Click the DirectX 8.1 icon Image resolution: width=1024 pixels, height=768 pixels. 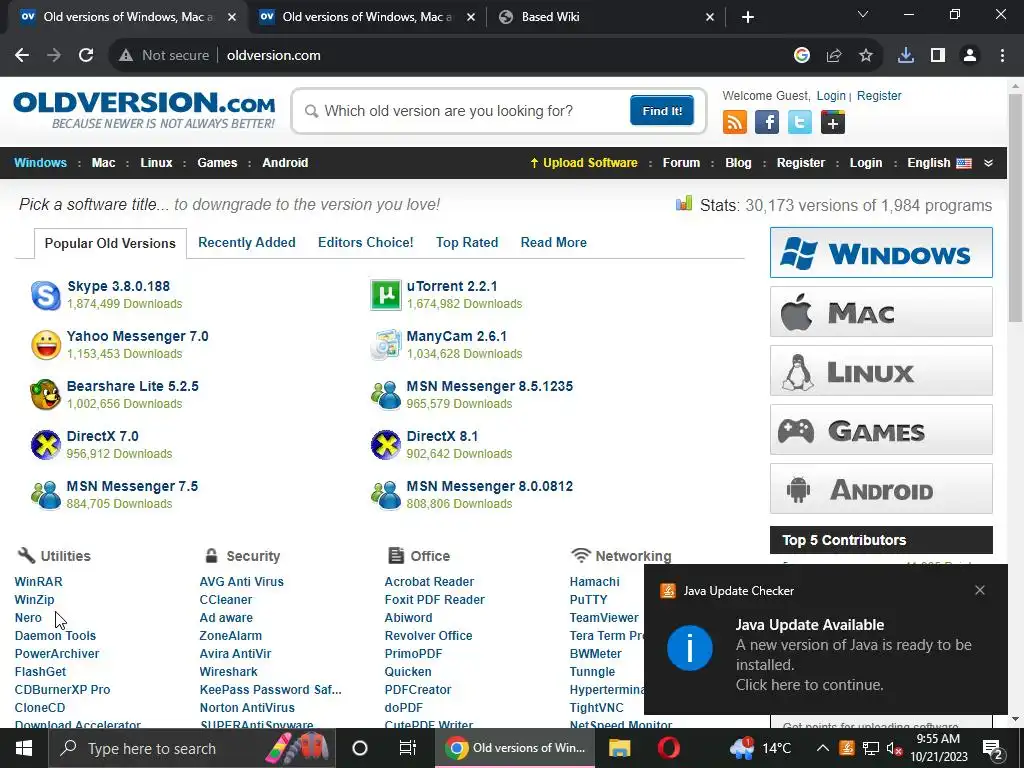click(385, 445)
